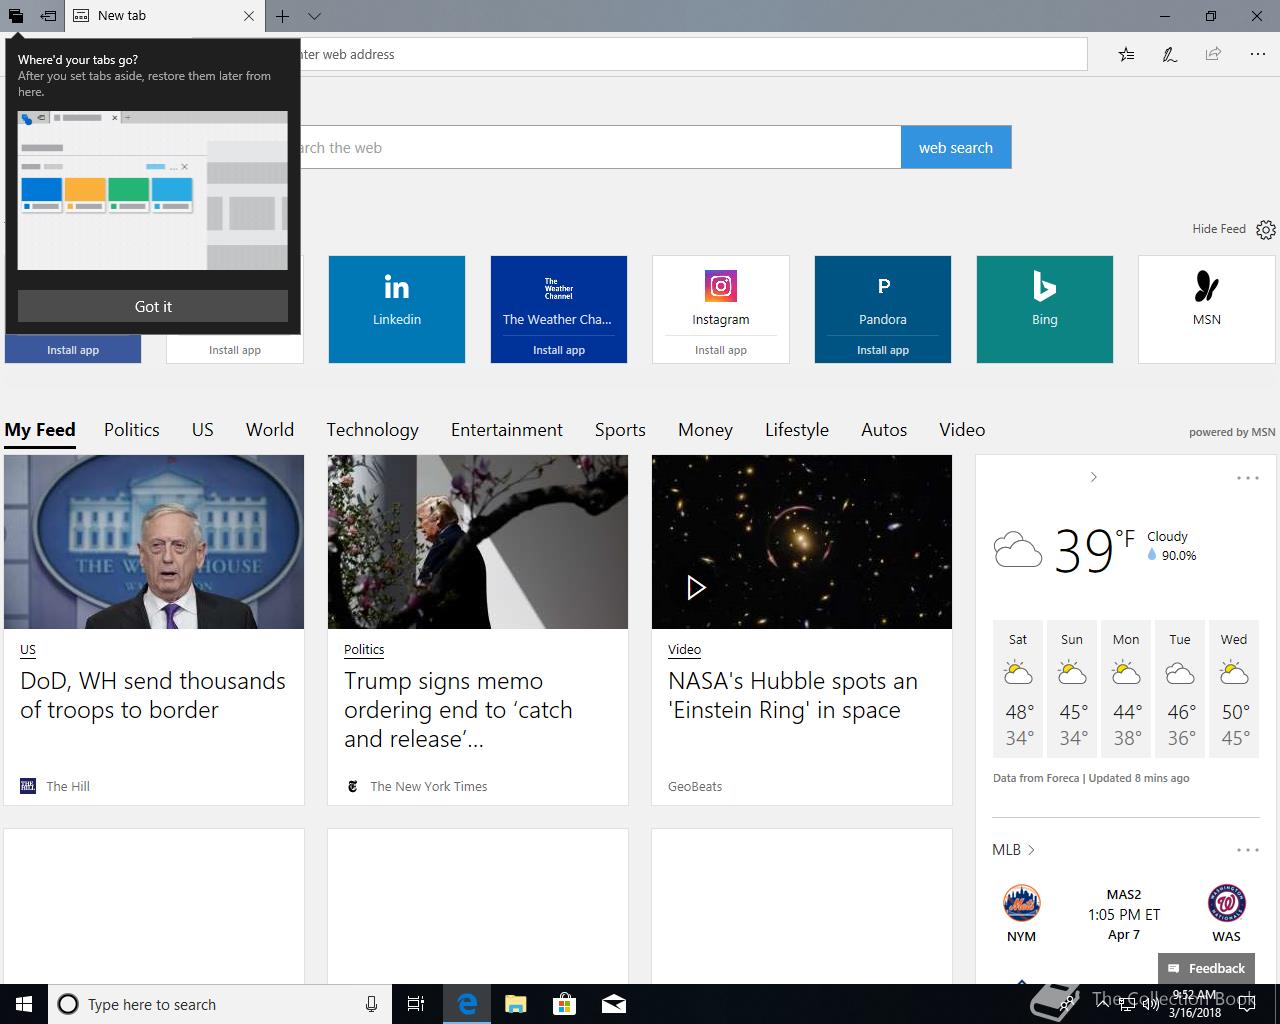Open a new tab with plus icon

pyautogui.click(x=283, y=16)
